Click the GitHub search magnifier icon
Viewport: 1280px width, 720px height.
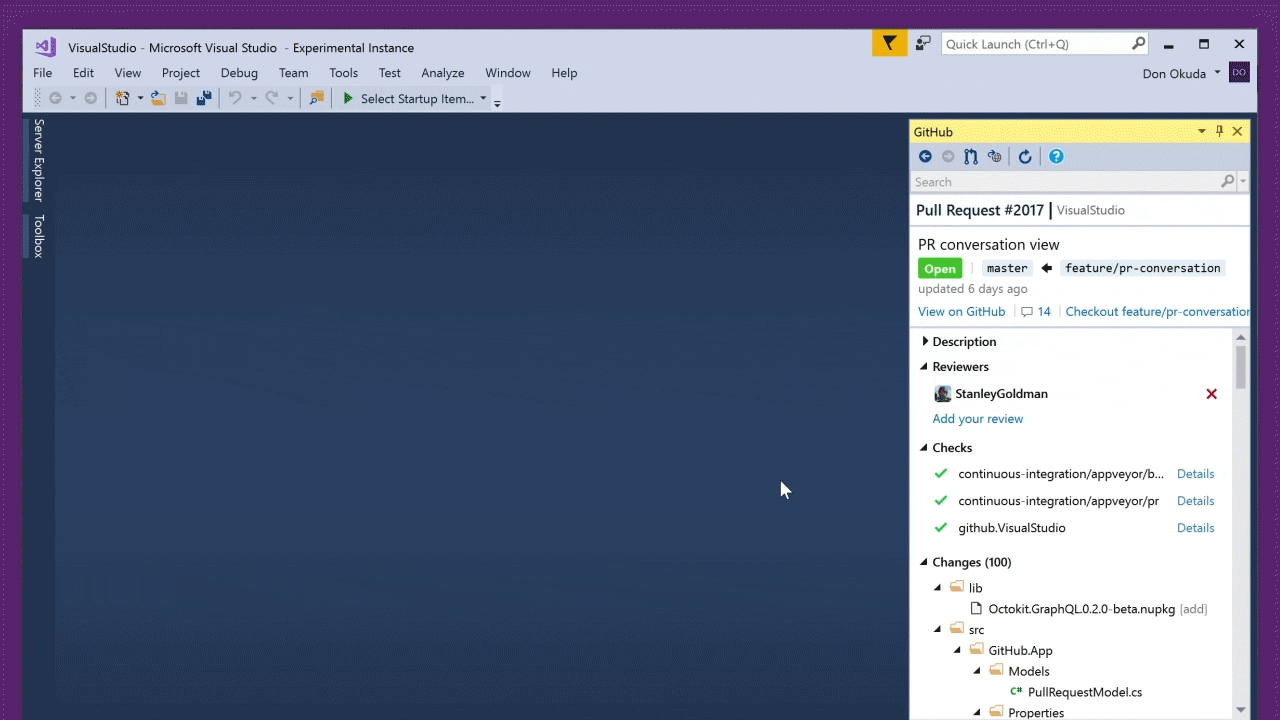1228,182
